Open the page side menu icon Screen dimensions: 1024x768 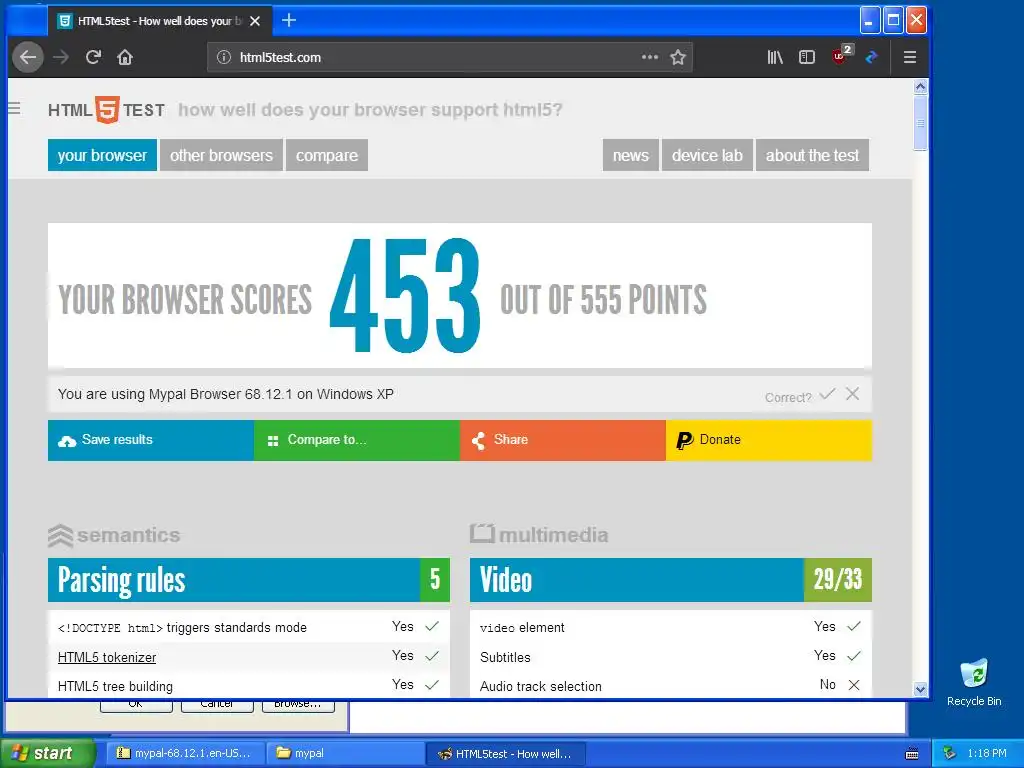[x=14, y=108]
